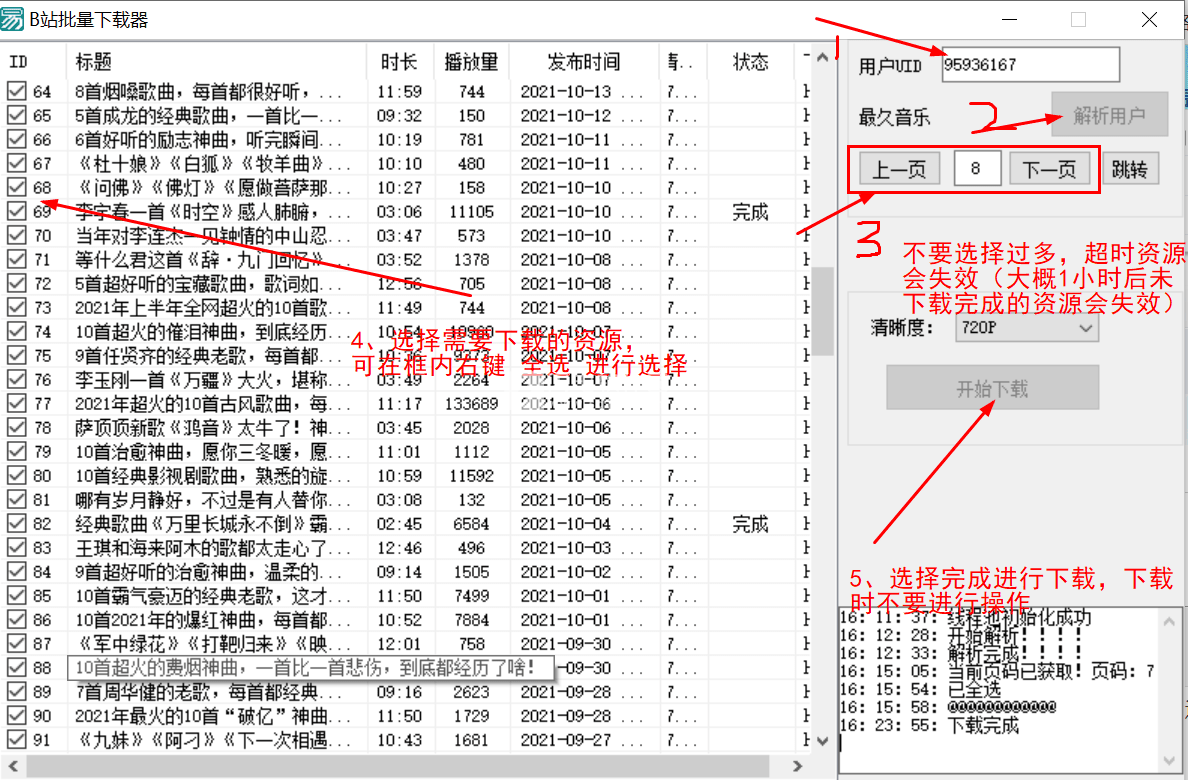Uncheck the checkbox for row ID 64
The height and width of the screenshot is (780, 1188).
[16, 91]
